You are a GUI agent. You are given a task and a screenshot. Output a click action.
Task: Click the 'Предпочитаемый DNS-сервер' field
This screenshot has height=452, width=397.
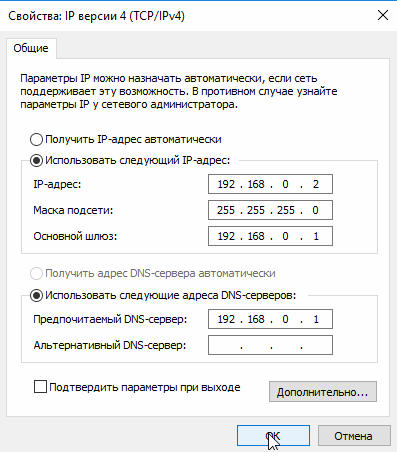[270, 319]
